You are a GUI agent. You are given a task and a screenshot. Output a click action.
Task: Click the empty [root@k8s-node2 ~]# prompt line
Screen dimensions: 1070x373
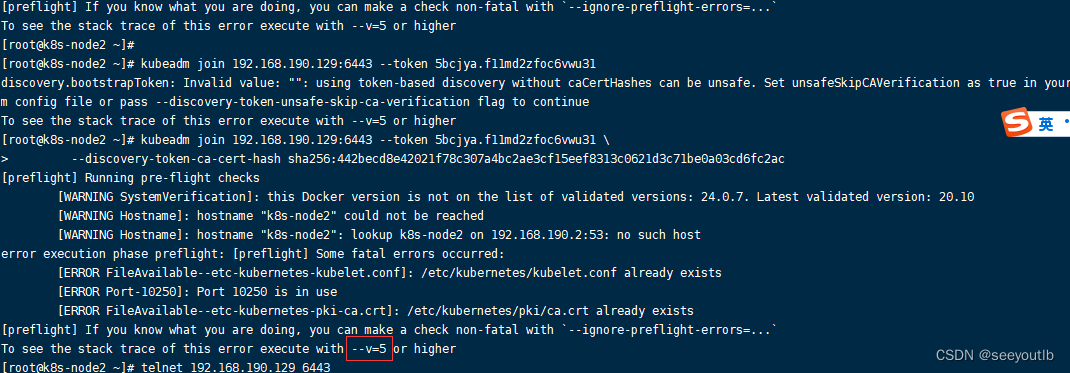[67, 45]
